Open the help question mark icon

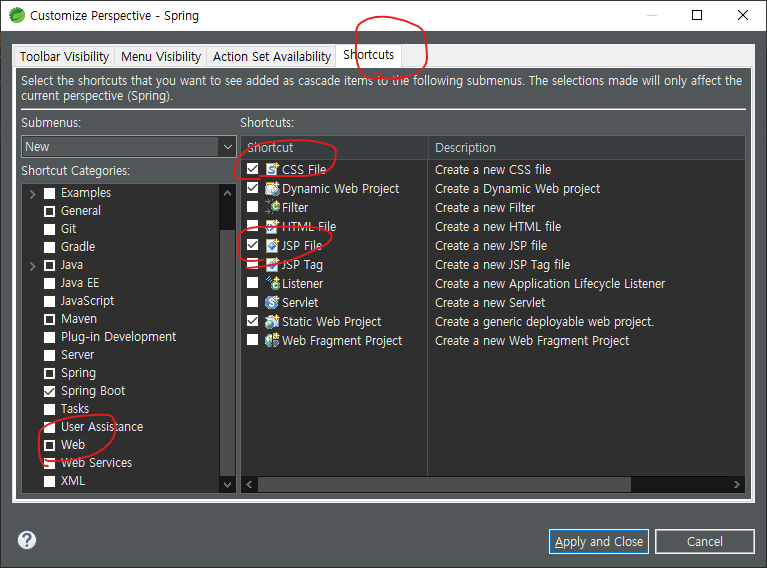click(27, 541)
